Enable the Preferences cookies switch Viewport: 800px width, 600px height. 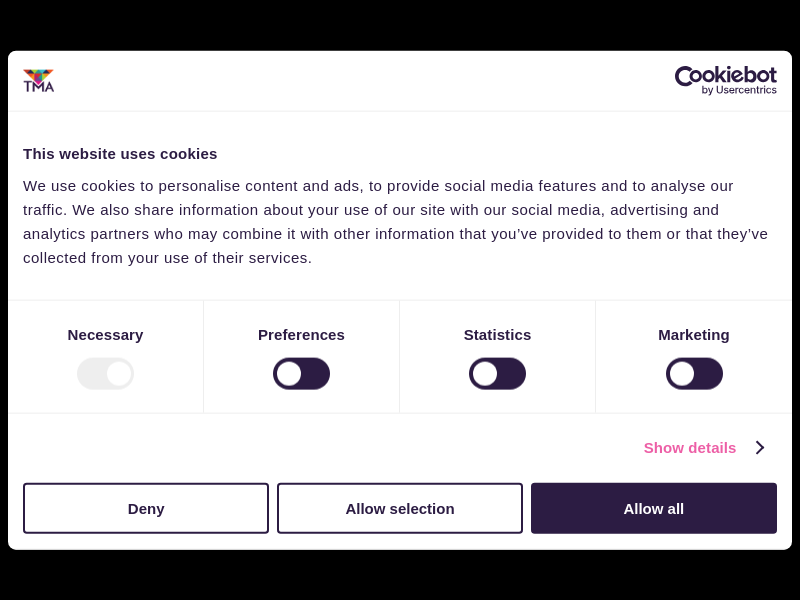point(301,374)
